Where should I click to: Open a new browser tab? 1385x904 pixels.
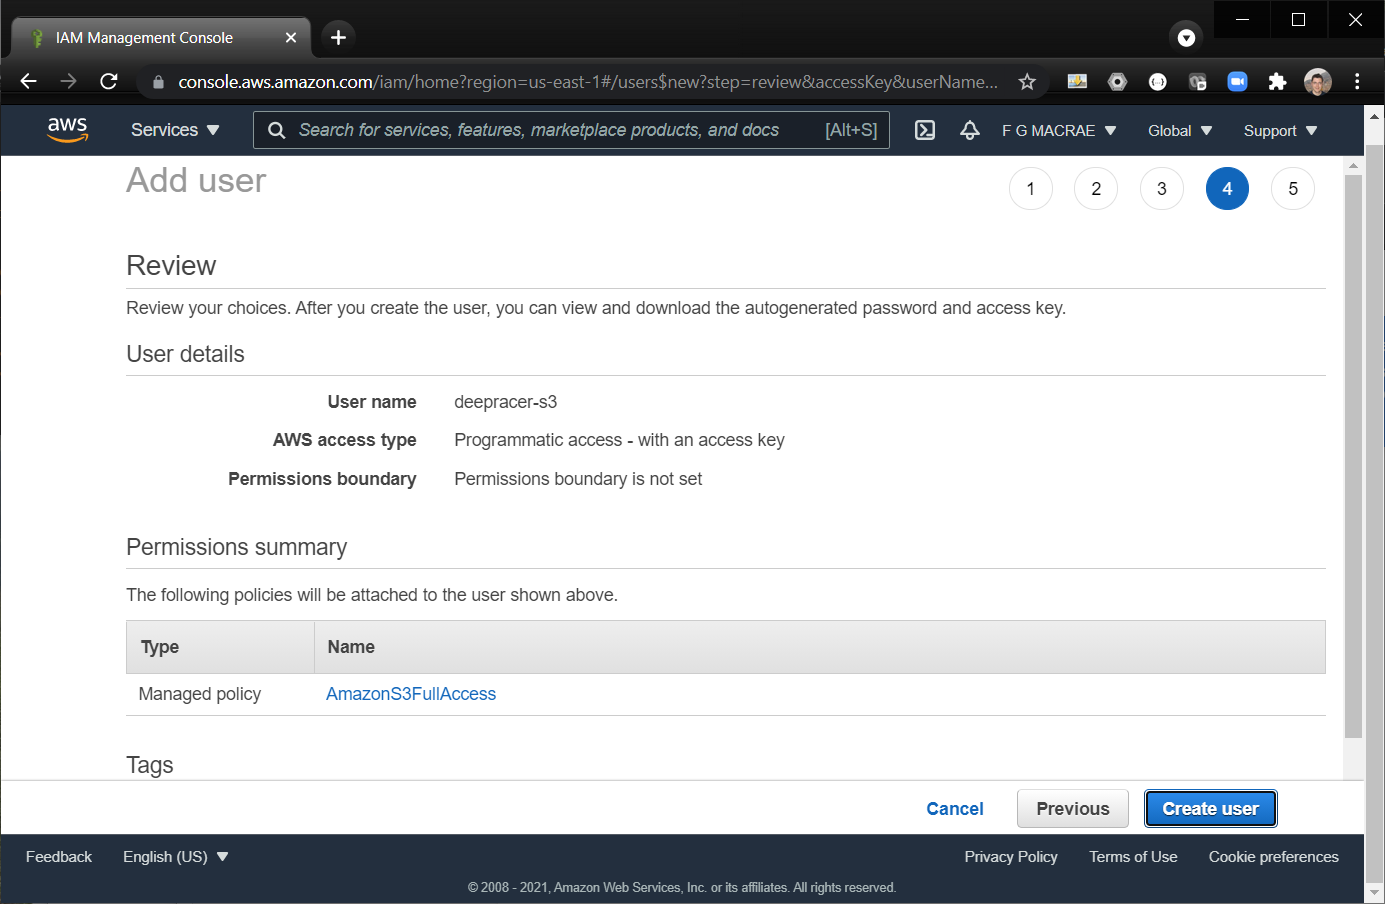coord(338,37)
